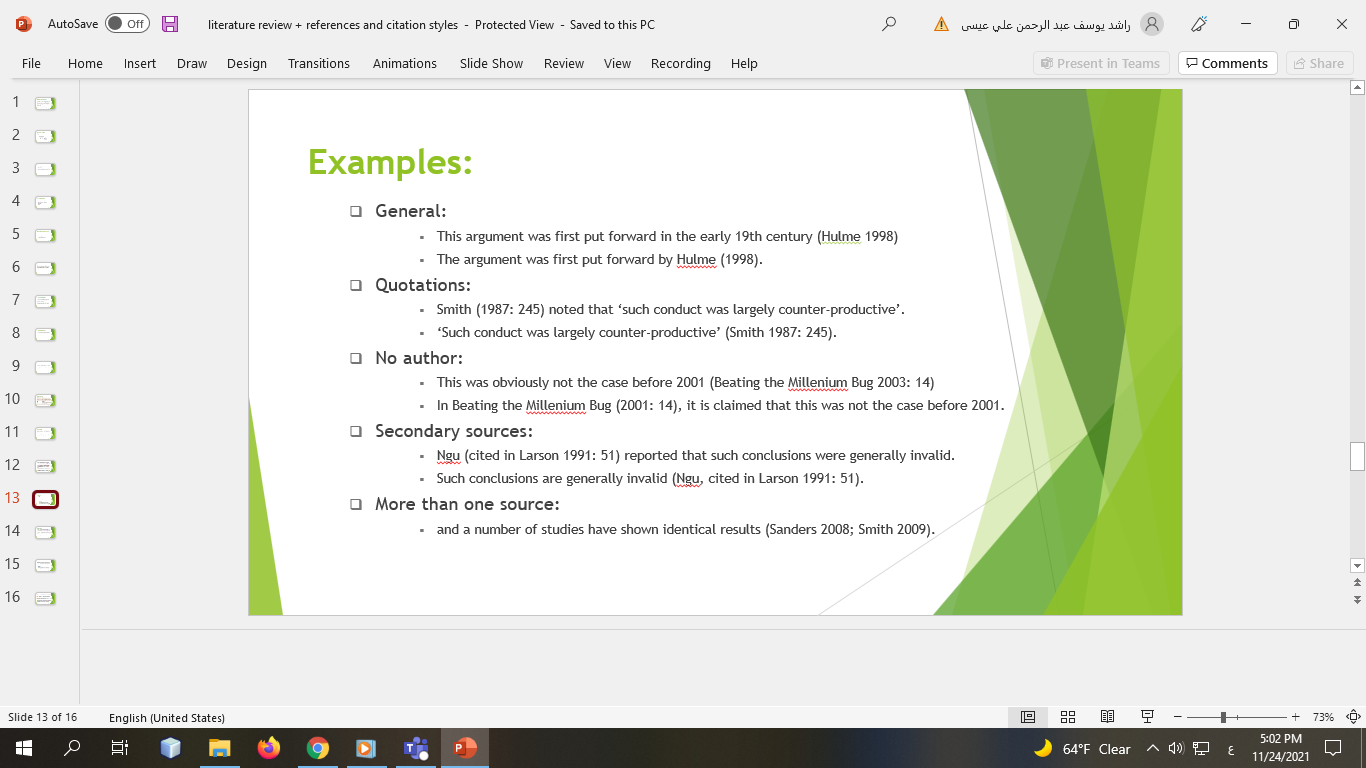Launch Microsoft Teams from the taskbar

(x=414, y=747)
